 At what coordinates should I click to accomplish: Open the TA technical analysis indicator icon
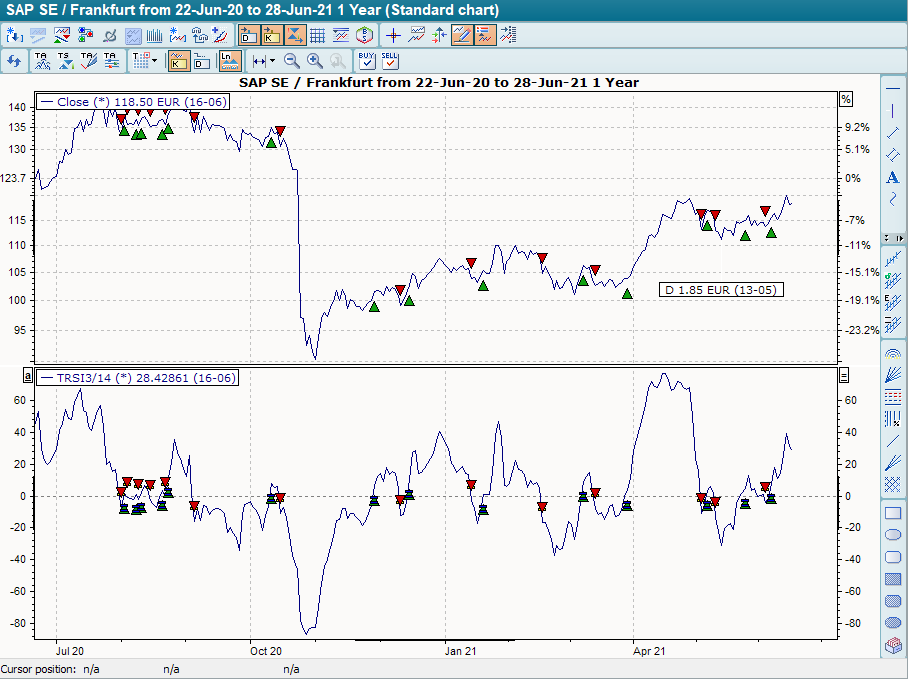[40, 60]
